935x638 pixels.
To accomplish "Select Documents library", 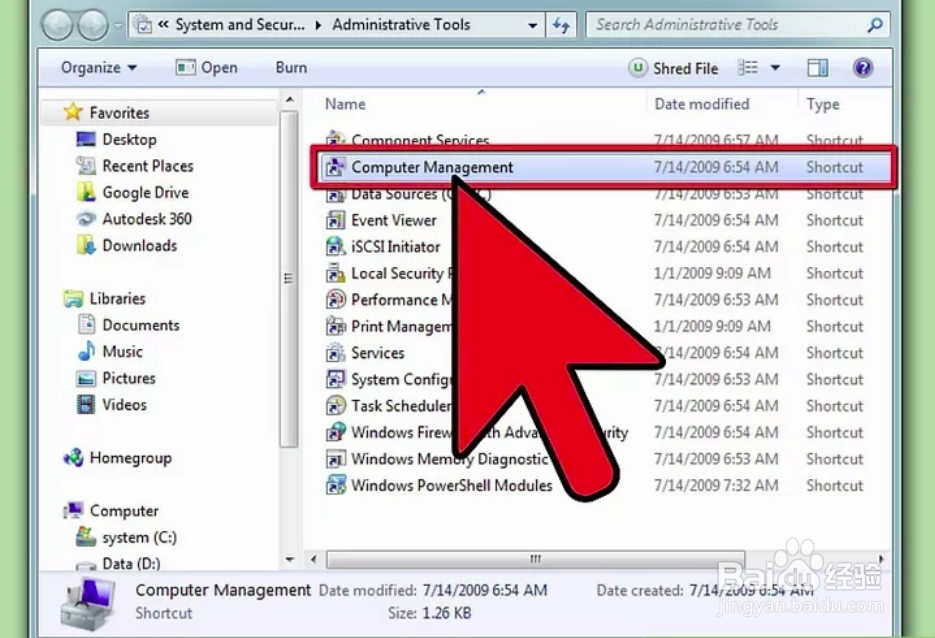I will (x=141, y=325).
